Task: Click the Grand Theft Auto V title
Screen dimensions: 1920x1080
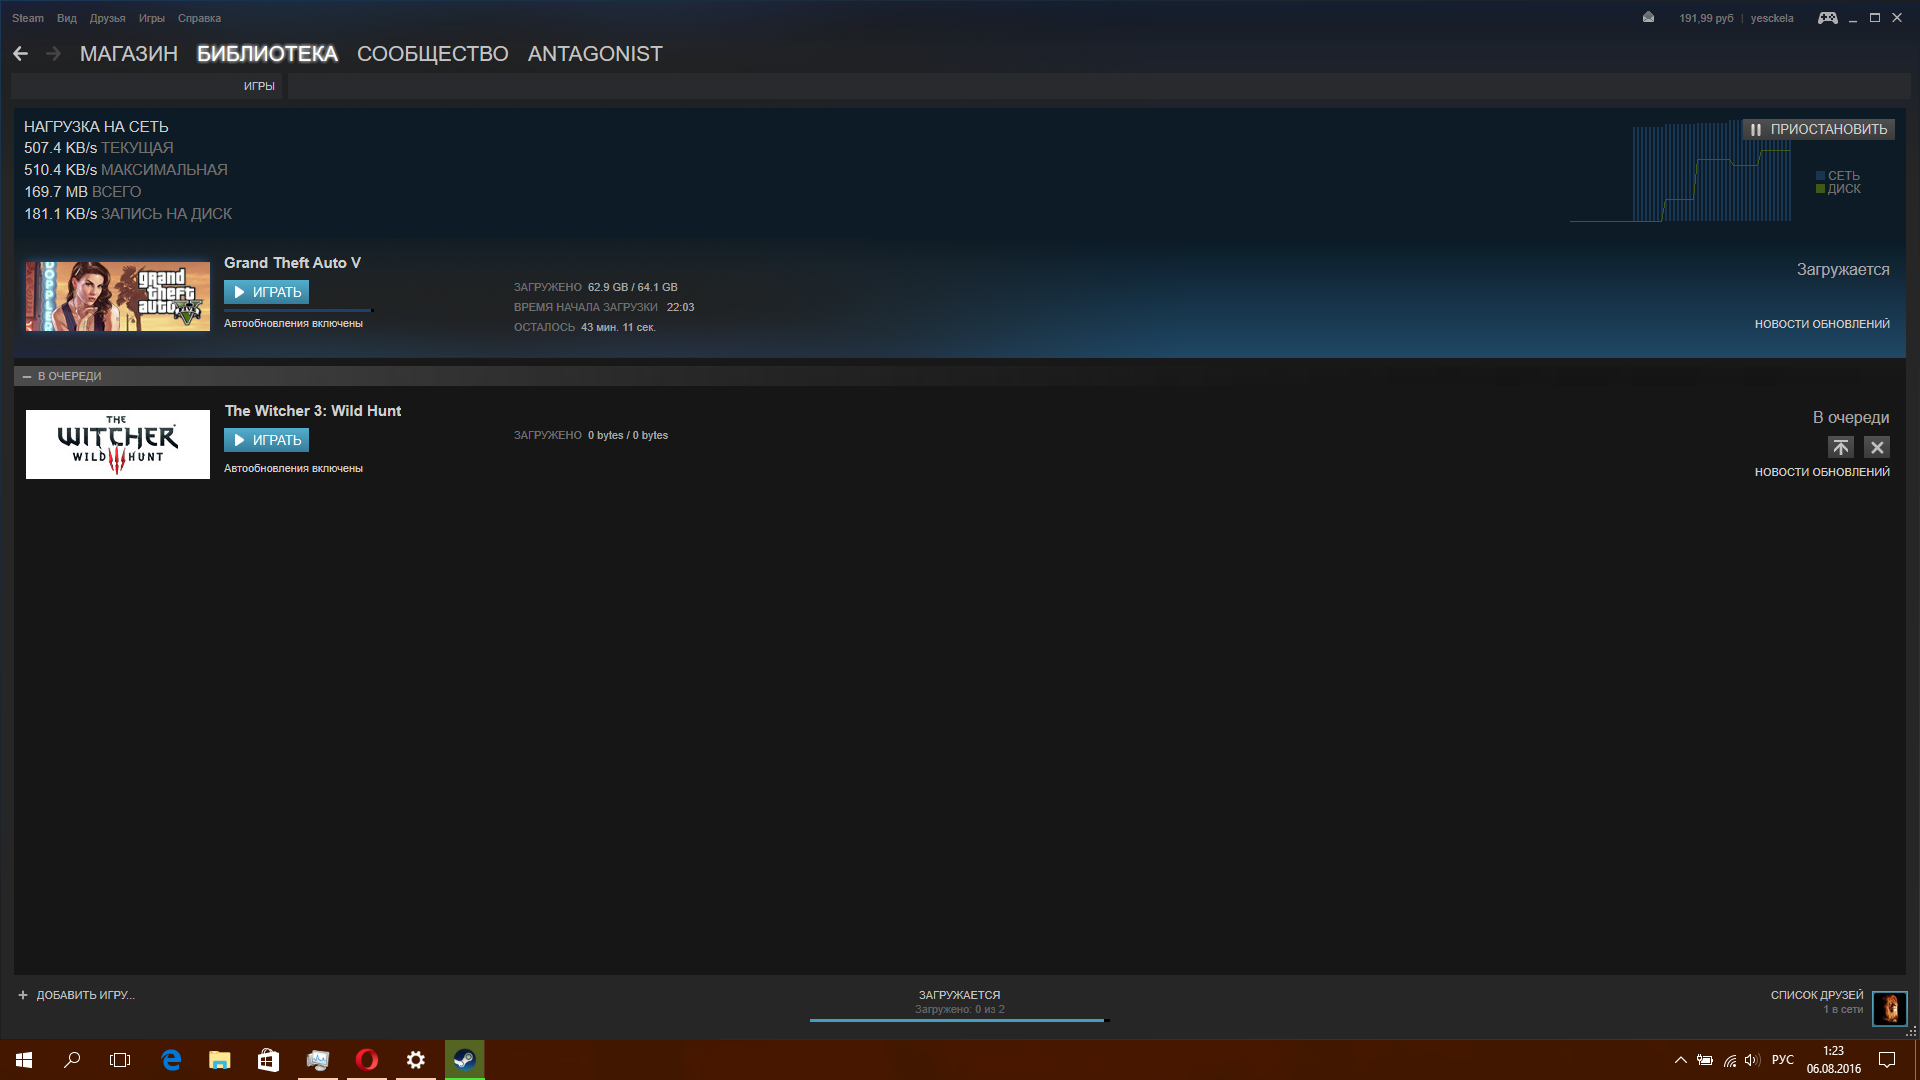Action: pos(292,263)
